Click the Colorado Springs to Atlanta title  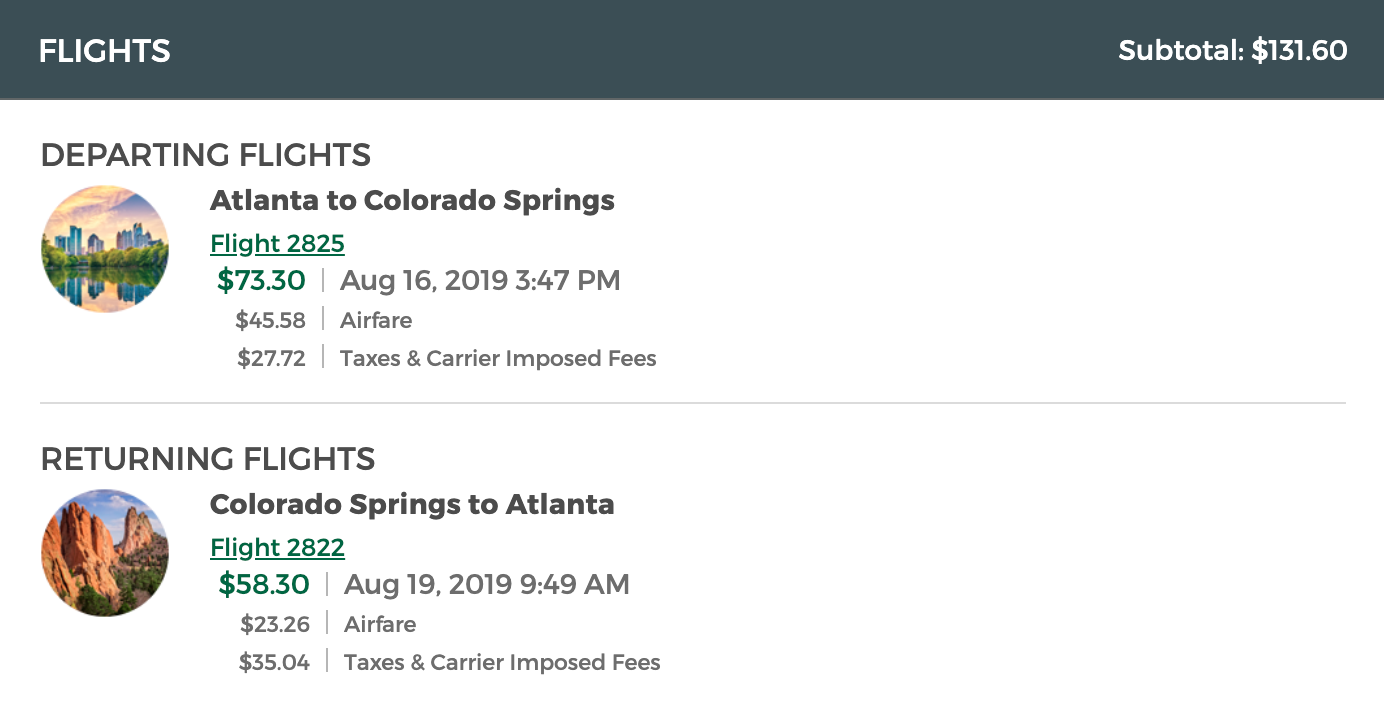[x=412, y=504]
